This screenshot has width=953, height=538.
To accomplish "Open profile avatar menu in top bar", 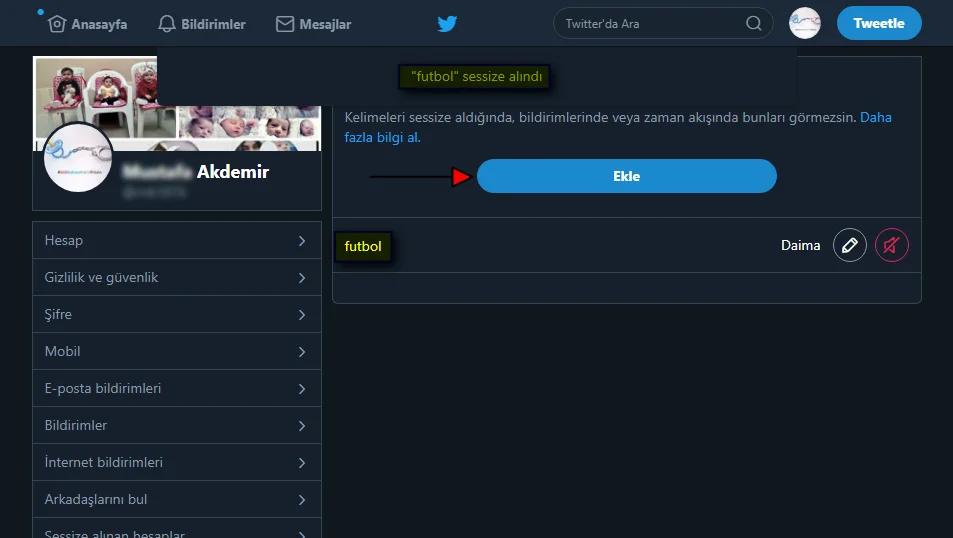I will 804,23.
